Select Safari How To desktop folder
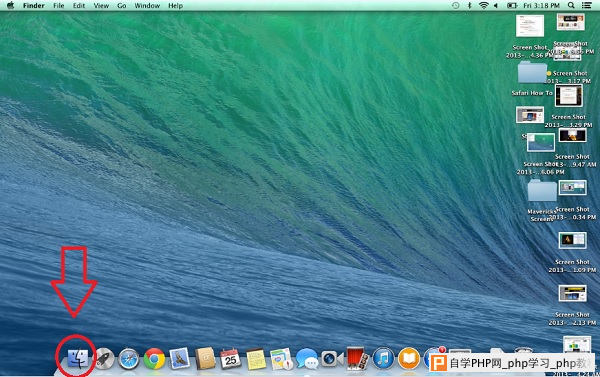 tap(532, 72)
